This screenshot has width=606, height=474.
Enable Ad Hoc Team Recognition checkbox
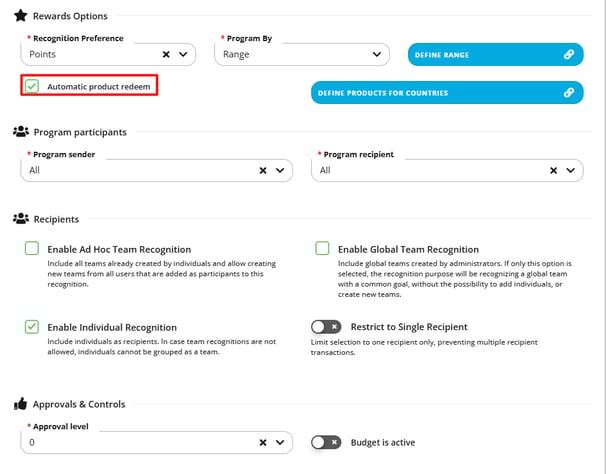(x=32, y=248)
